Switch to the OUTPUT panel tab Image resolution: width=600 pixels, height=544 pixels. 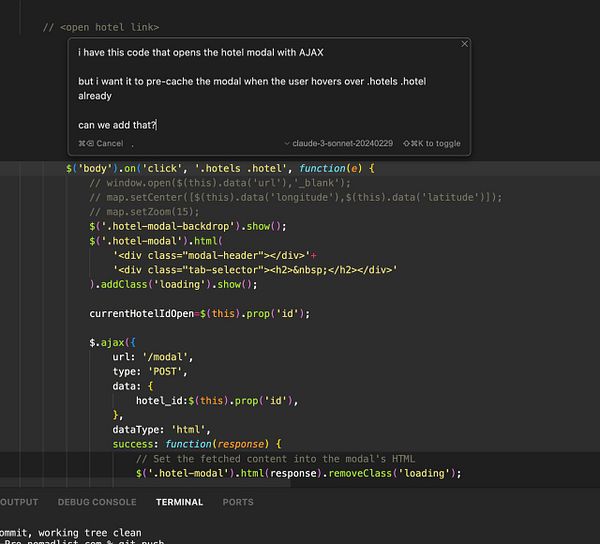click(19, 502)
